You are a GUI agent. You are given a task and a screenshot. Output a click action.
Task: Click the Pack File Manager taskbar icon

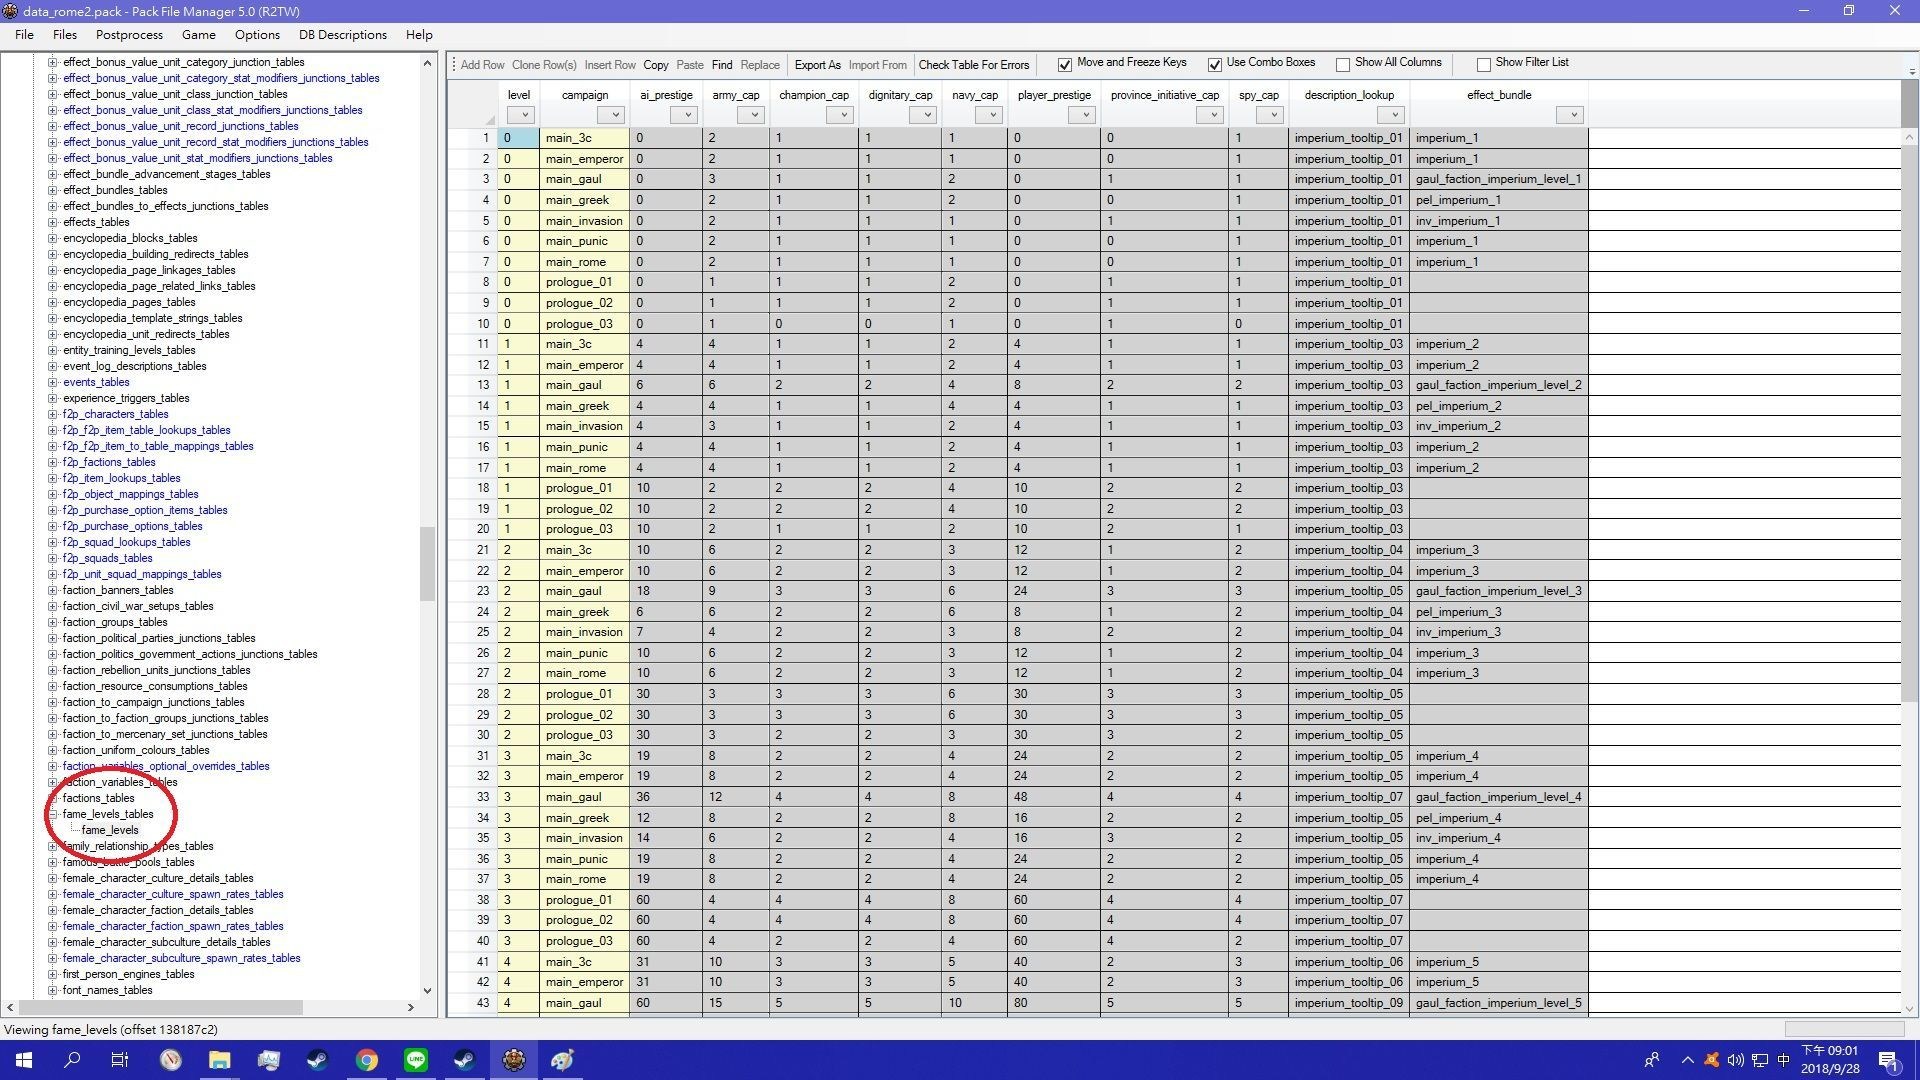[514, 1060]
